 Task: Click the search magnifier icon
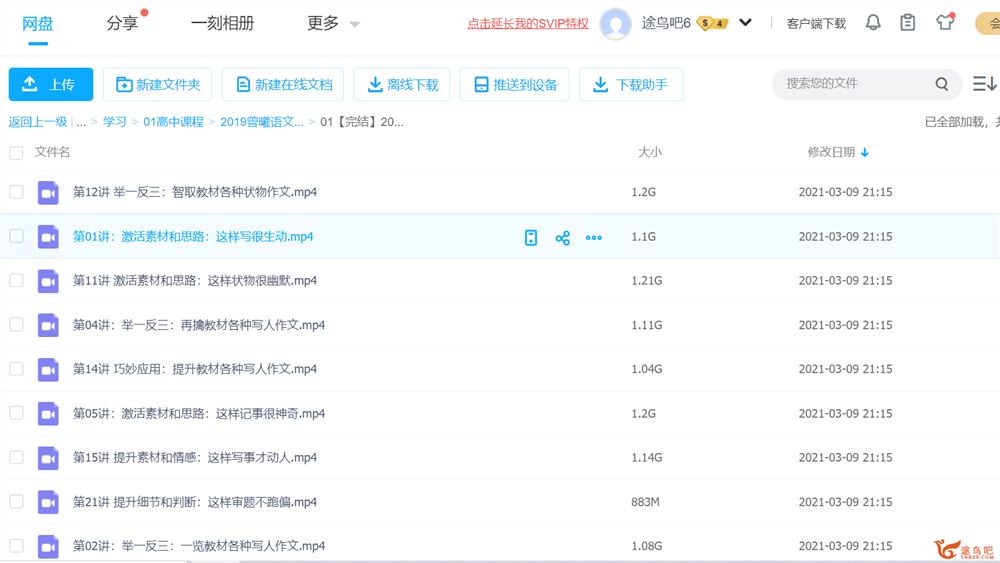(x=942, y=84)
